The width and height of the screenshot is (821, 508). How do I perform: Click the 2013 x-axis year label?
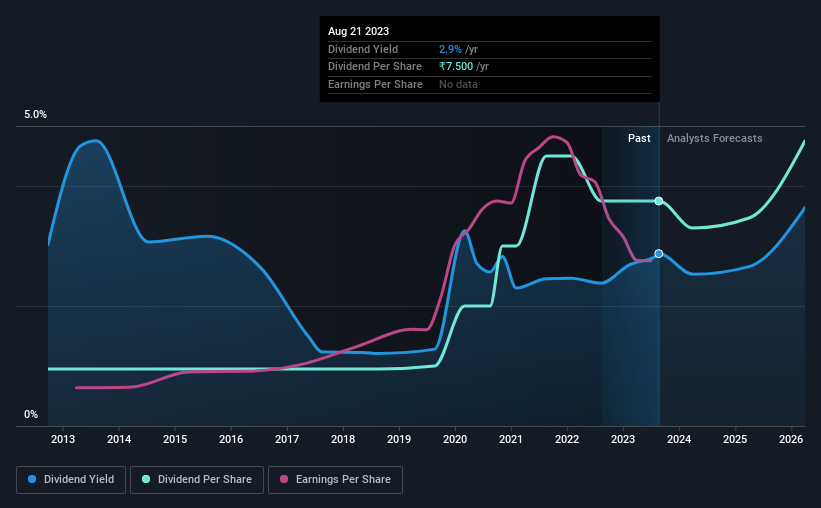pyautogui.click(x=63, y=440)
